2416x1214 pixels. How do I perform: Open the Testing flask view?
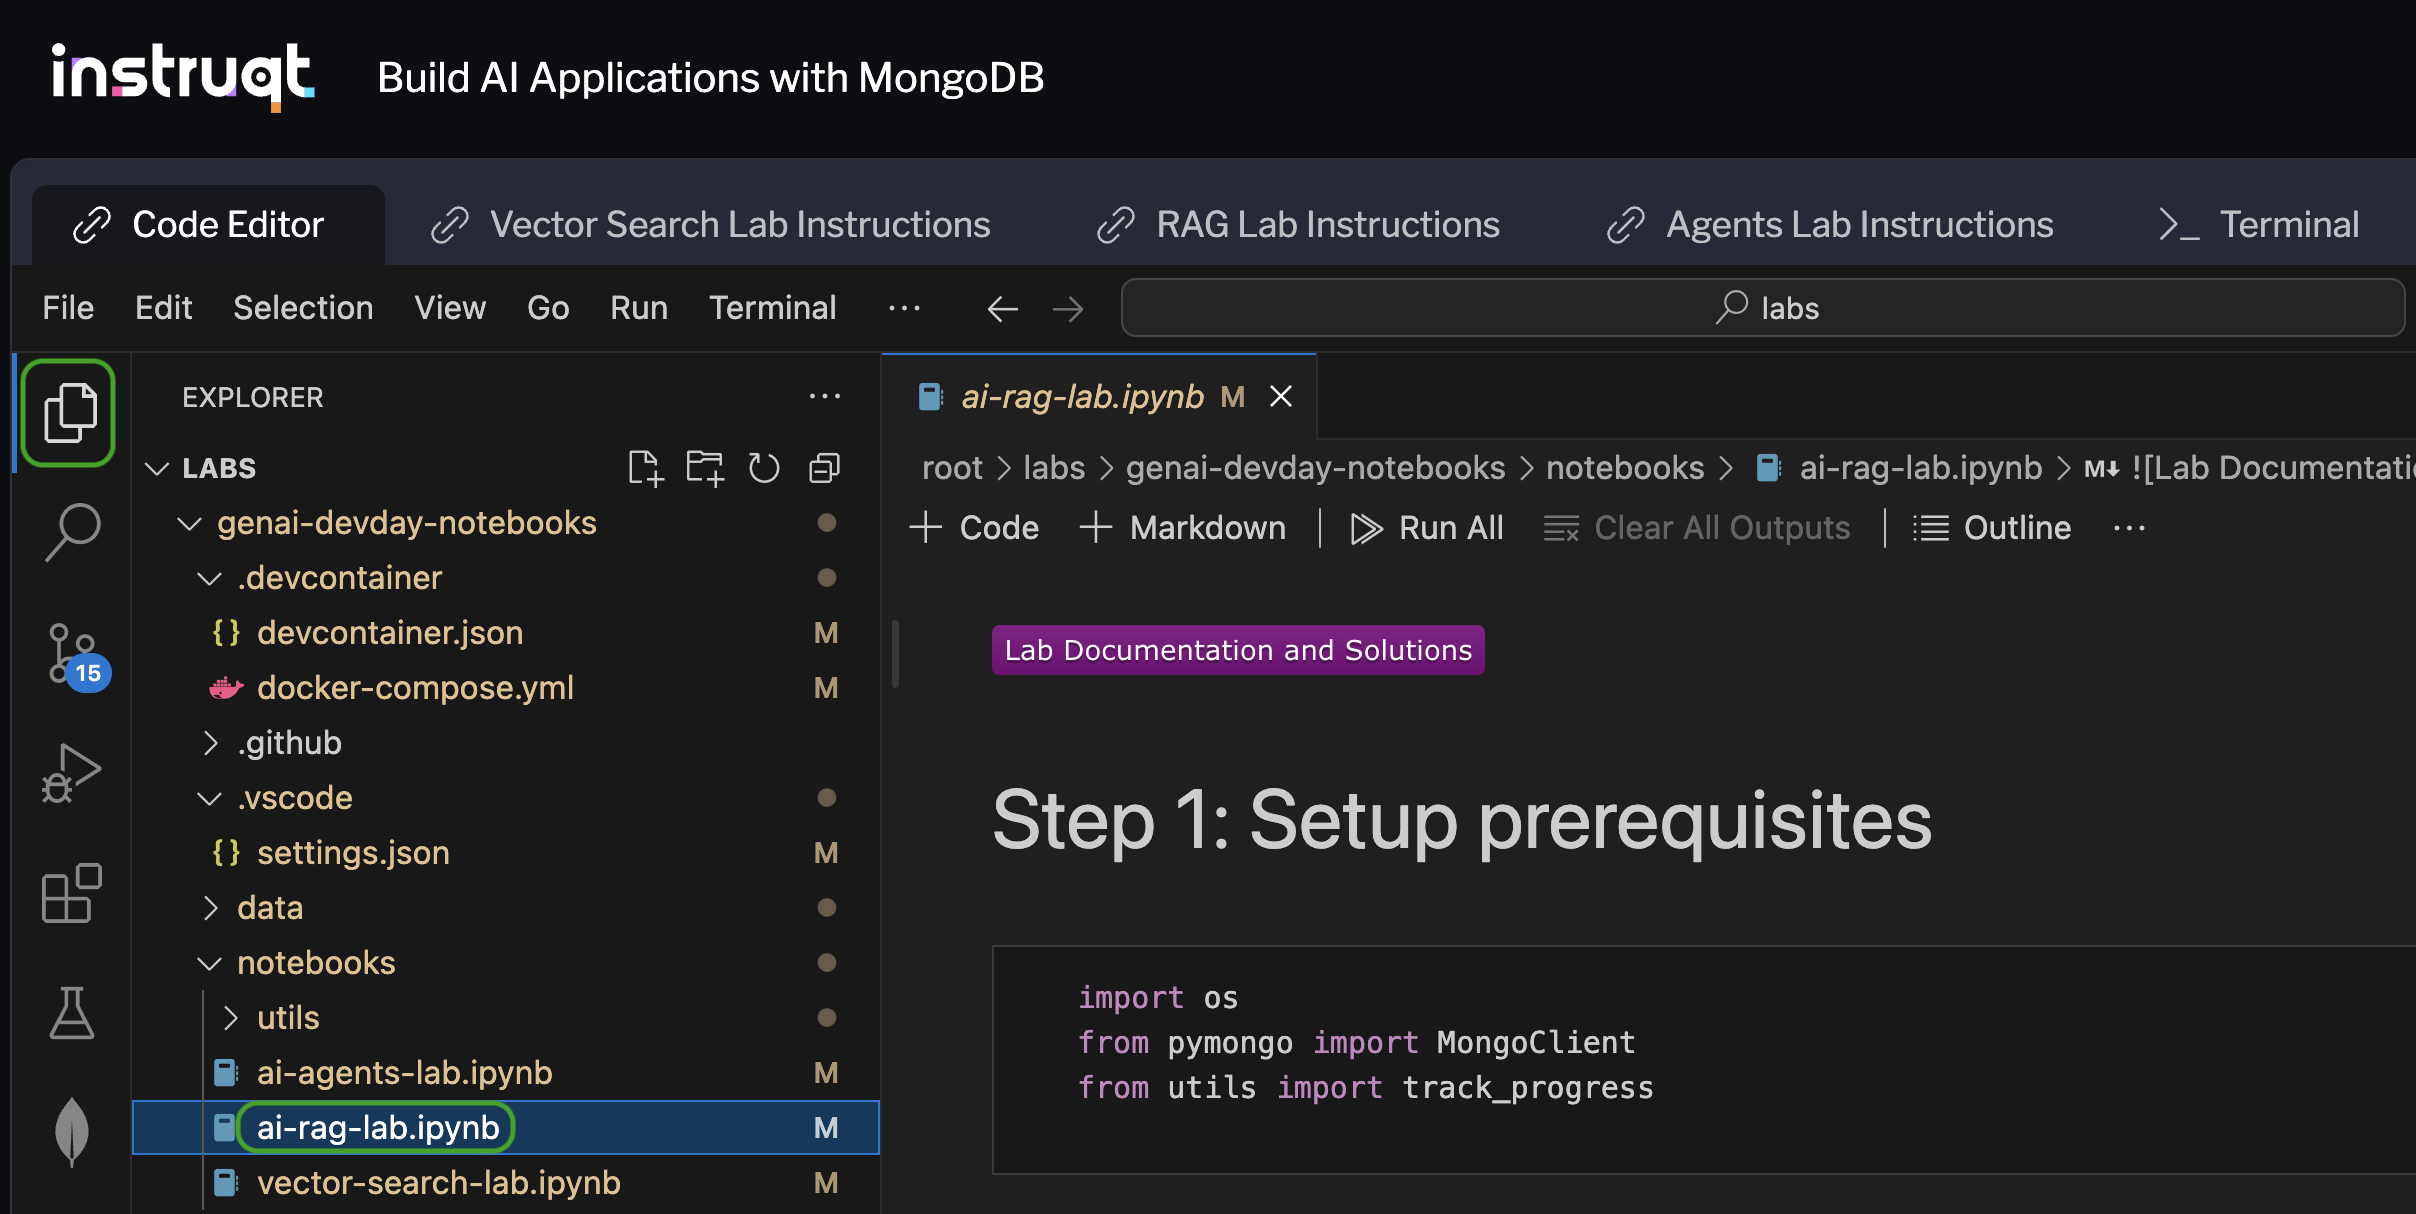click(71, 1013)
